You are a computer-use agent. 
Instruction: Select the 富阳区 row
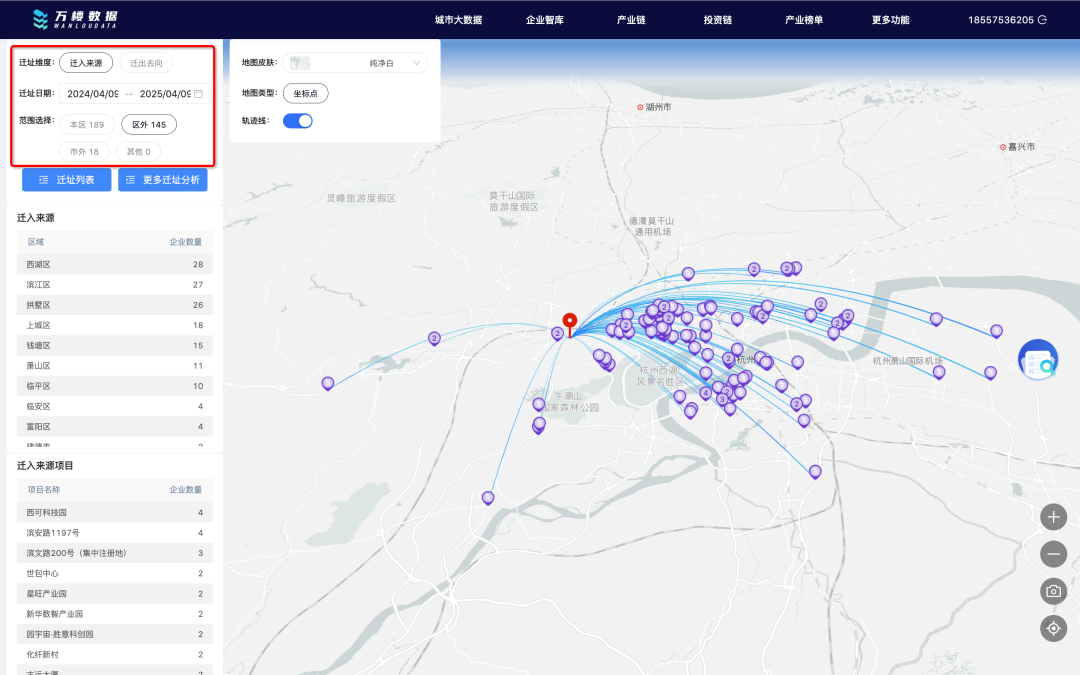(x=114, y=427)
